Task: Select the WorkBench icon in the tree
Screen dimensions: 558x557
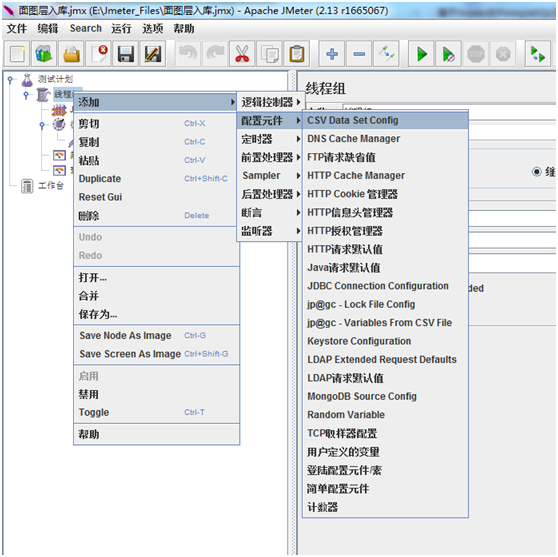Action: click(x=27, y=186)
